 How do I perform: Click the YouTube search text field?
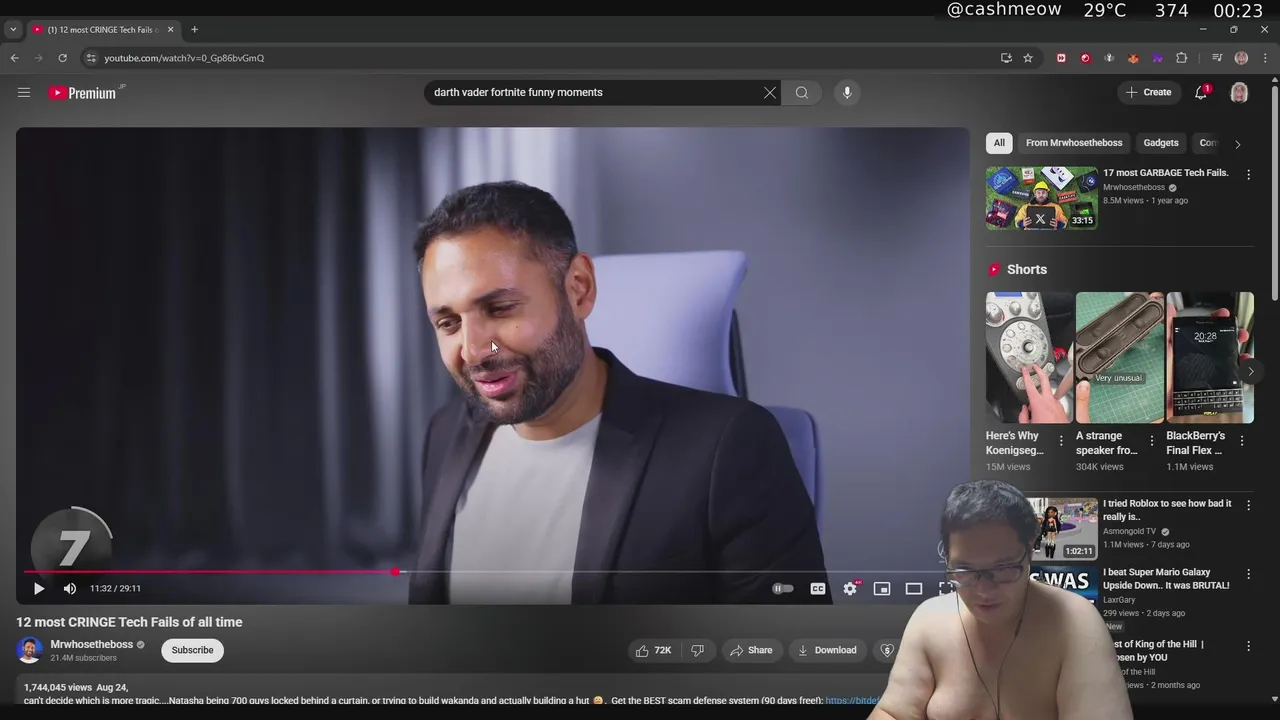(x=595, y=92)
